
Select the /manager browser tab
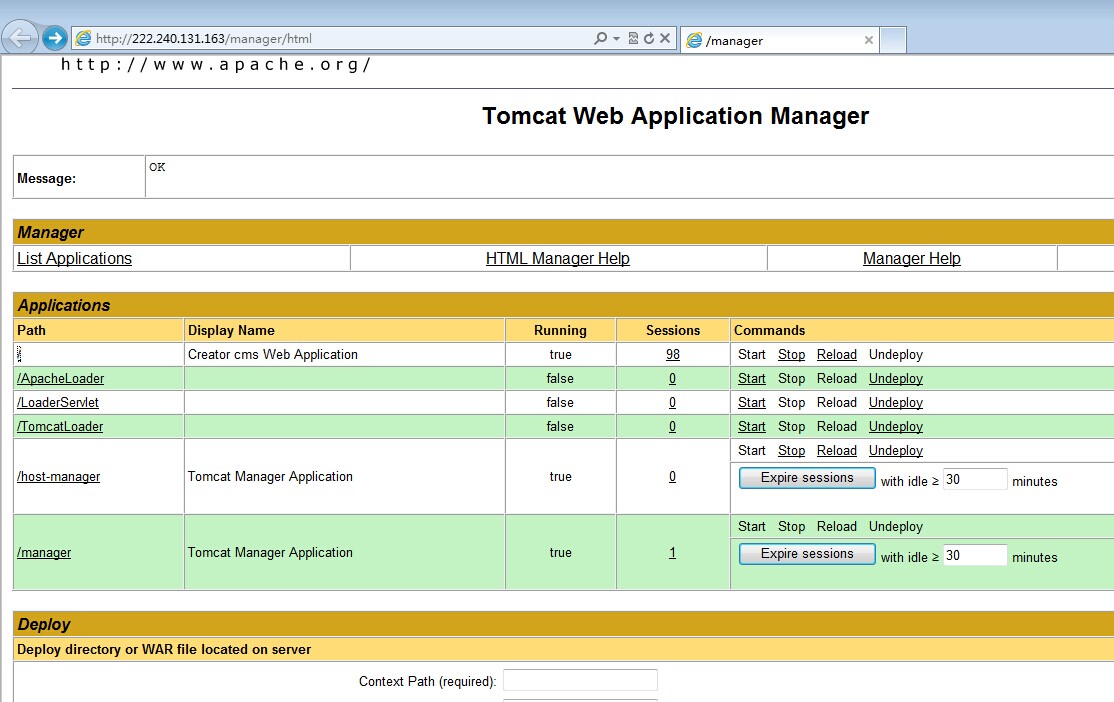tap(779, 40)
